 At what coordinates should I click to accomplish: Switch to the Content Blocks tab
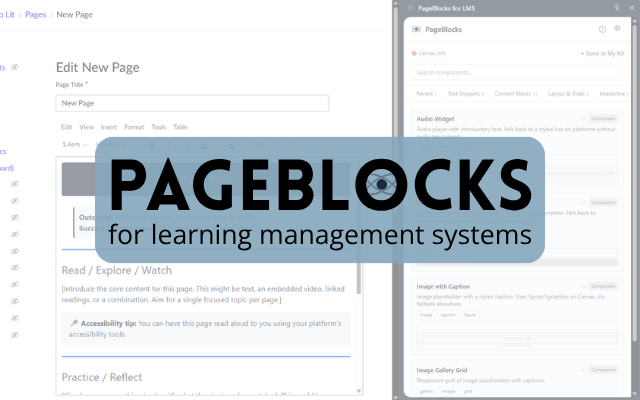click(514, 93)
